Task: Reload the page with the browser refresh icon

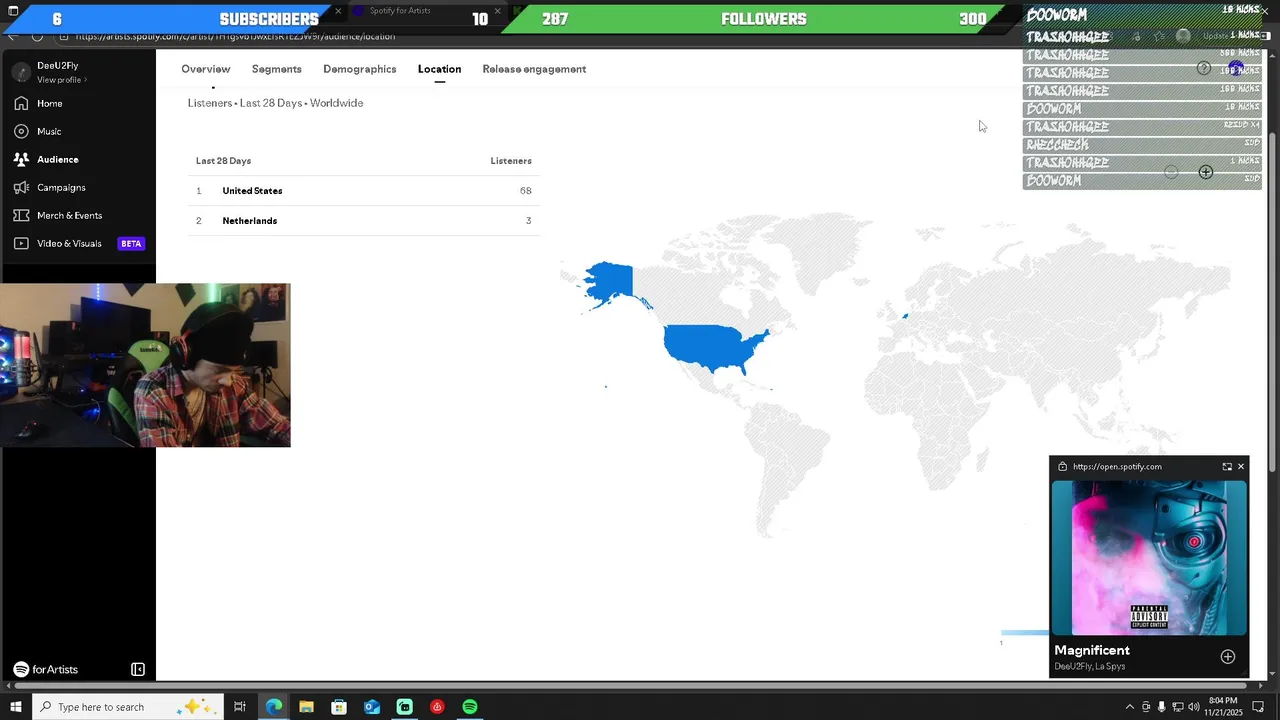Action: coord(37,36)
